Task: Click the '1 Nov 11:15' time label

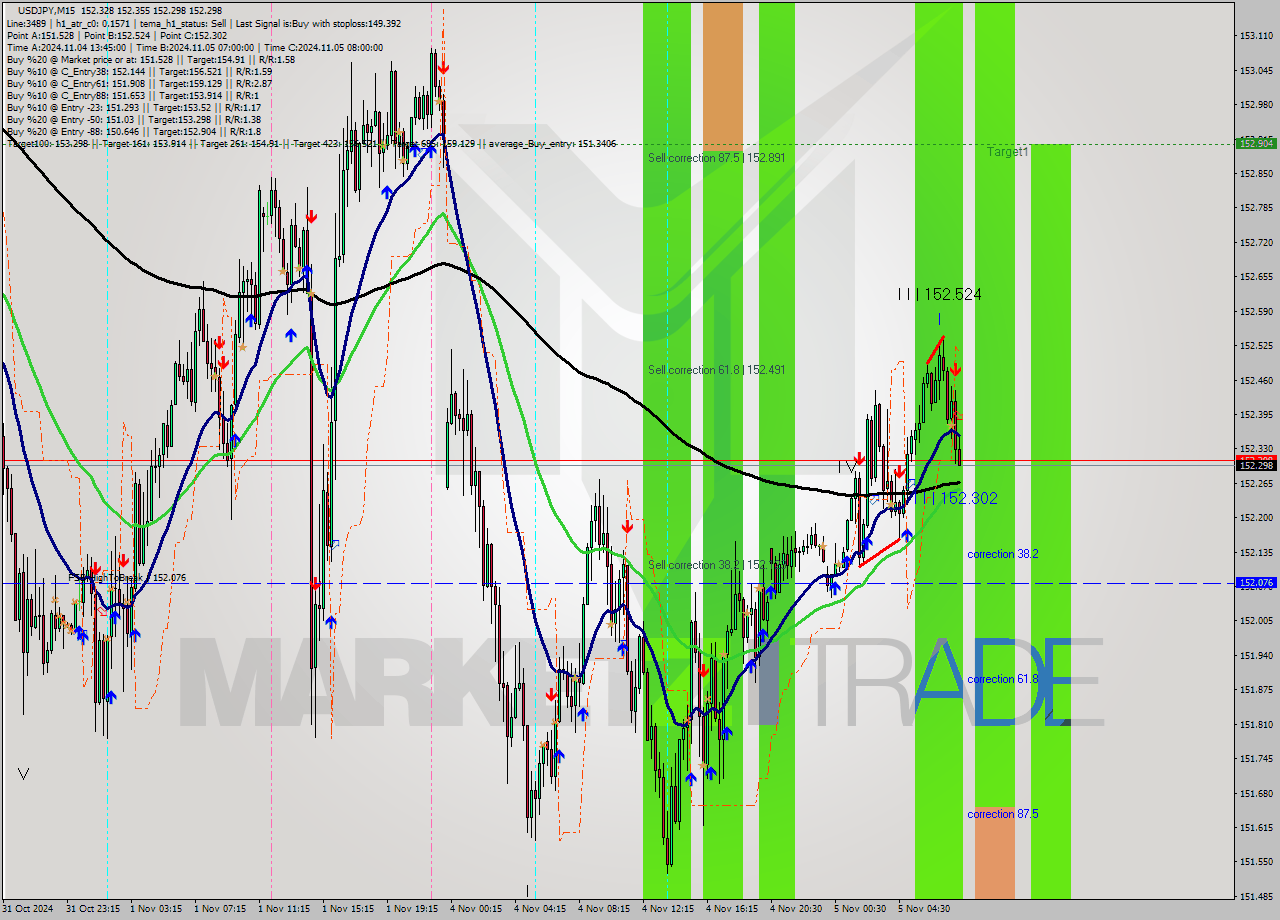Action: pyautogui.click(x=284, y=909)
